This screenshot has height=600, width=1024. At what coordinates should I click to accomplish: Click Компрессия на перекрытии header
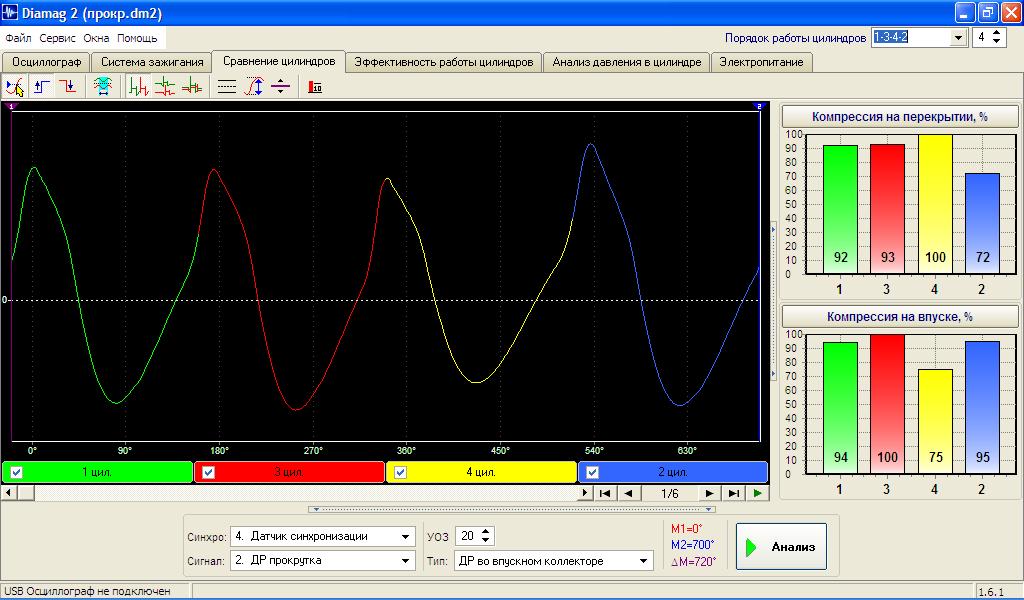click(900, 117)
